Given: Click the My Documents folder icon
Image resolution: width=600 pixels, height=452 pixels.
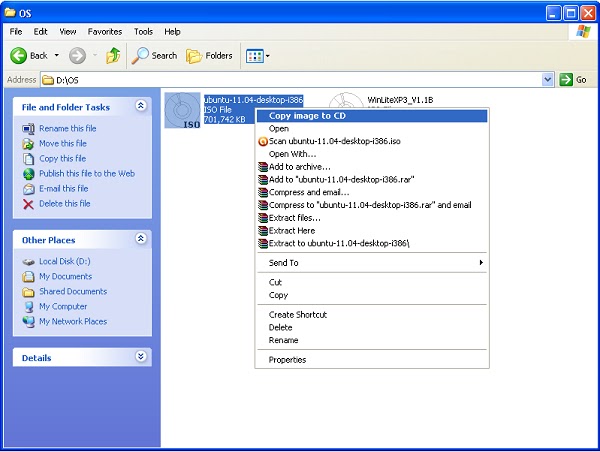Looking at the screenshot, I should (28, 276).
